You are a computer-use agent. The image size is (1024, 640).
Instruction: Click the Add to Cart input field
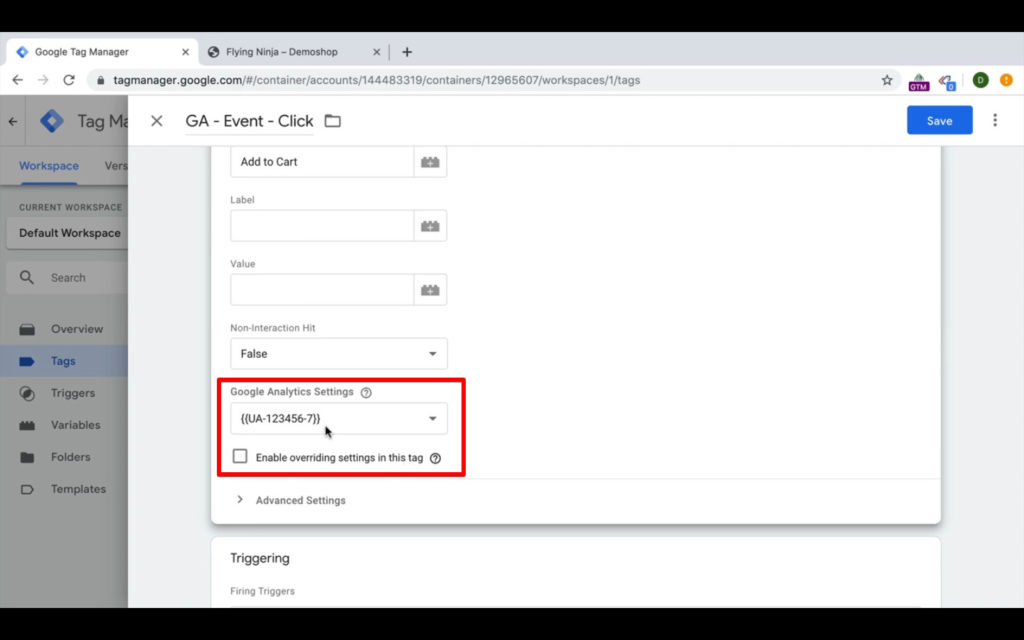pyautogui.click(x=322, y=162)
